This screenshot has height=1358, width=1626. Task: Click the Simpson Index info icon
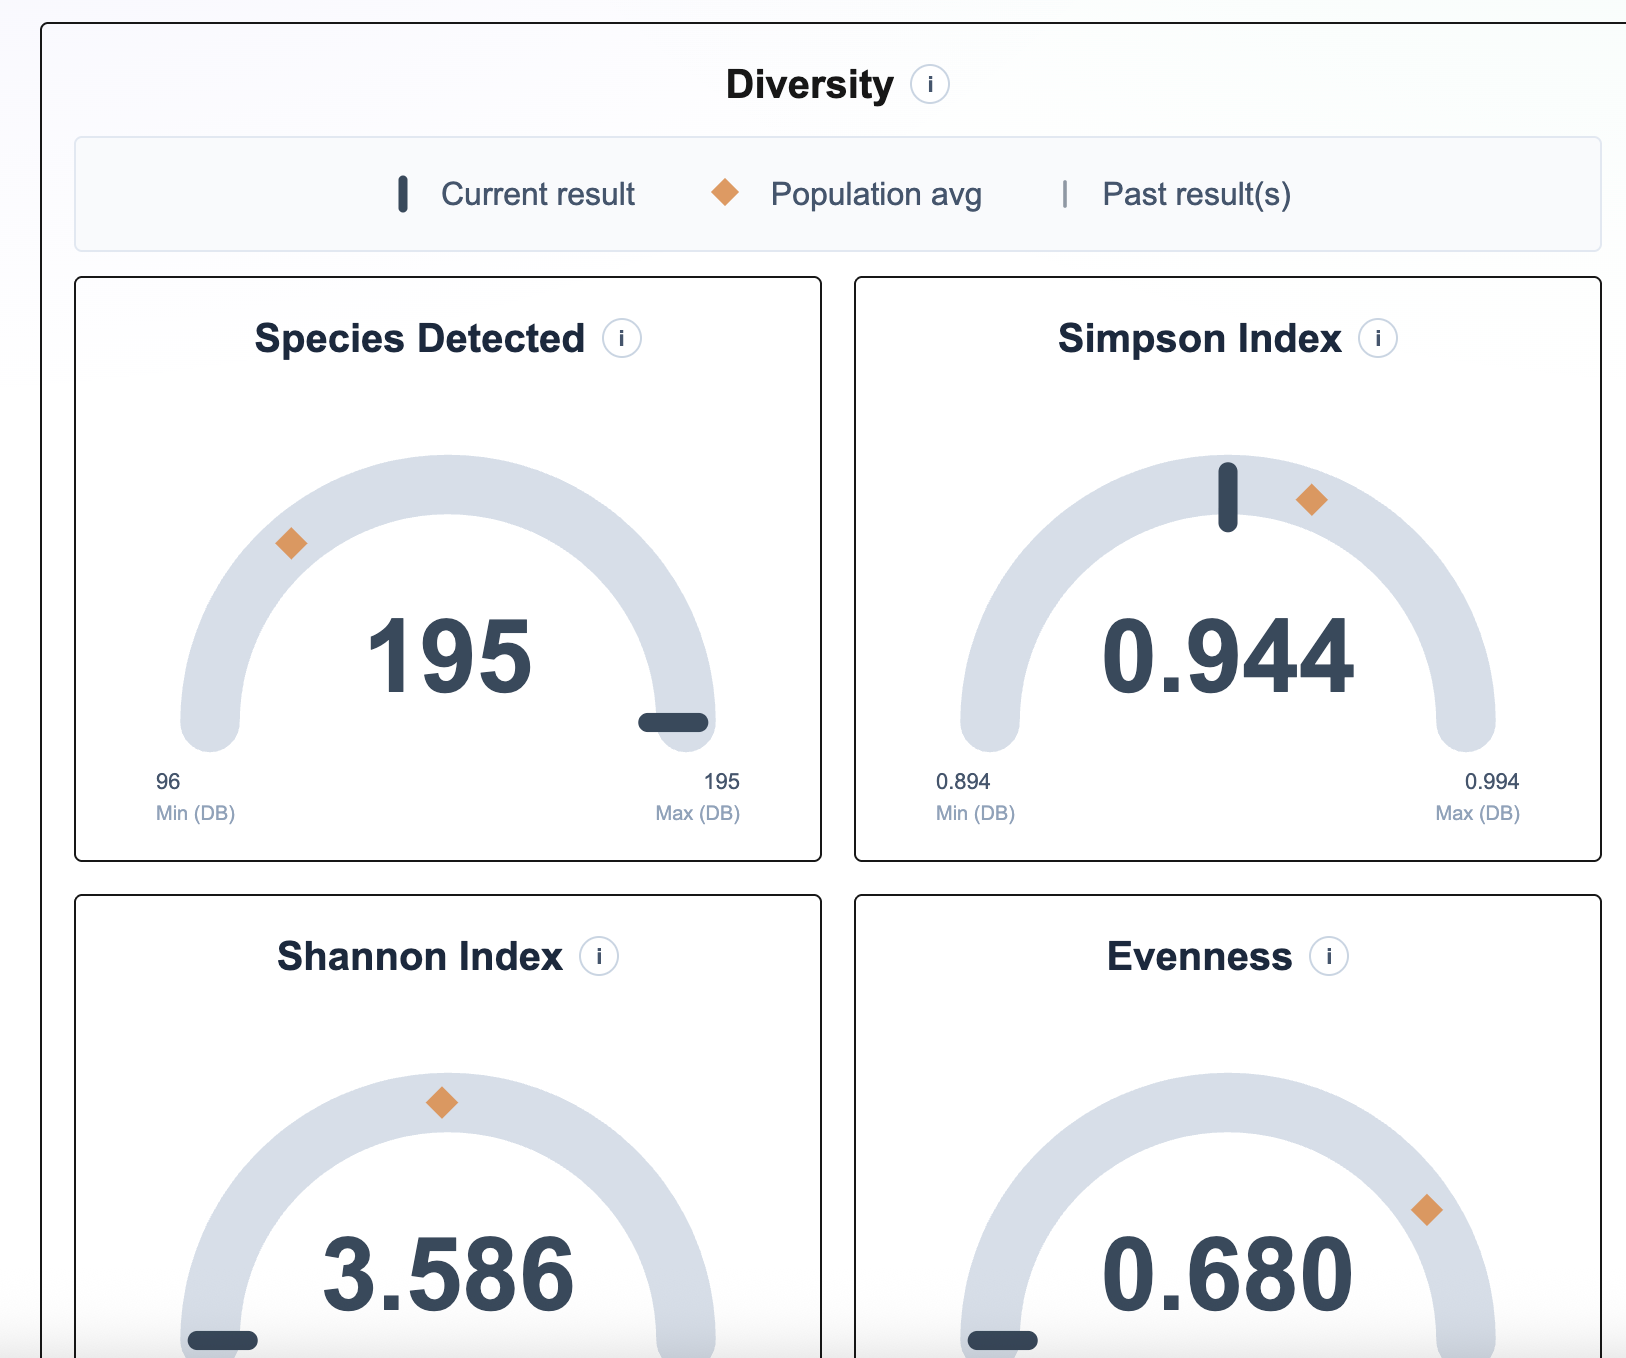coord(1377,339)
